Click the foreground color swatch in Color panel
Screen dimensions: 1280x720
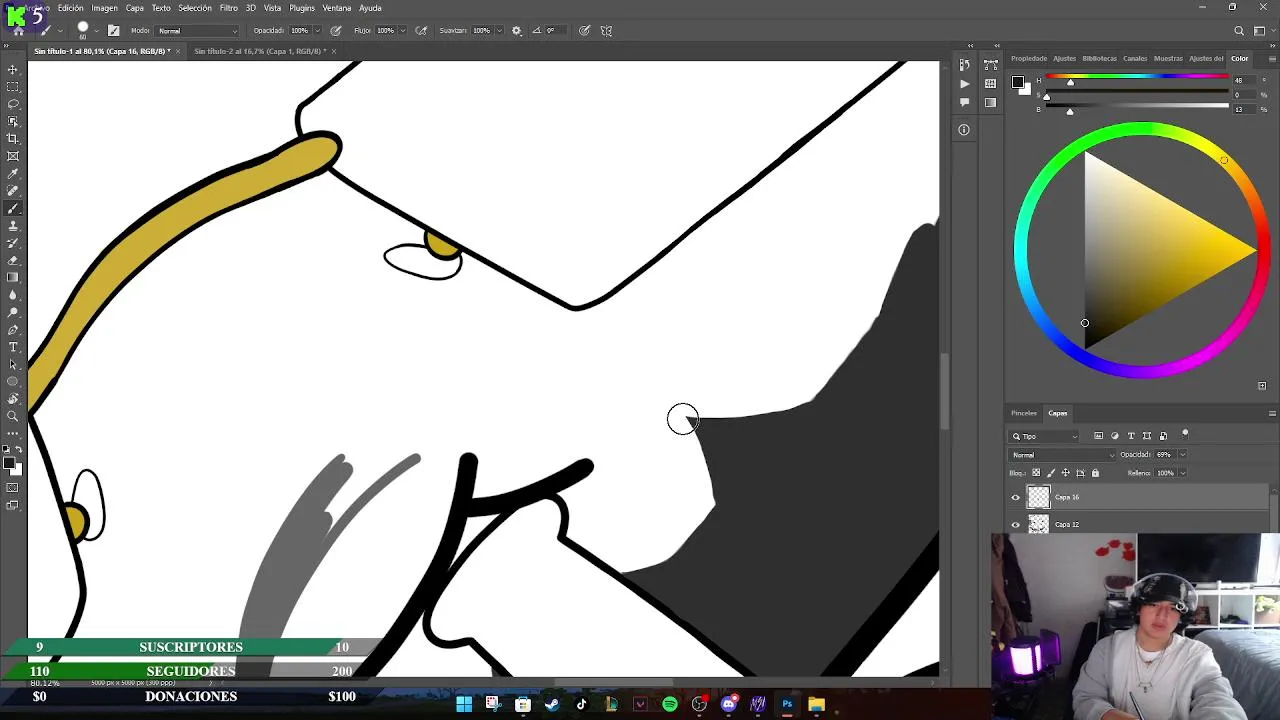[1017, 82]
